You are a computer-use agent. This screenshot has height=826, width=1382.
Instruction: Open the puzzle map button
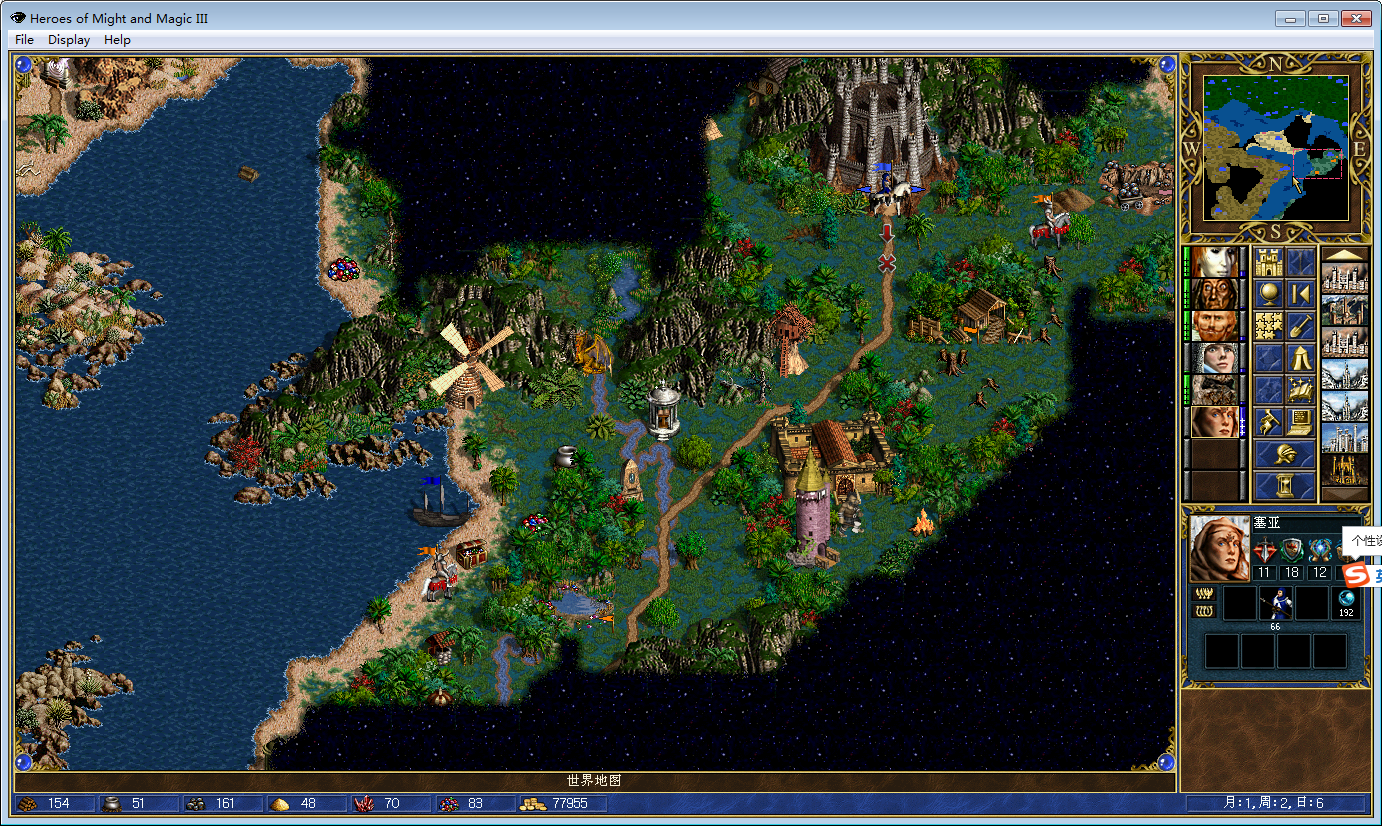[x=1268, y=326]
